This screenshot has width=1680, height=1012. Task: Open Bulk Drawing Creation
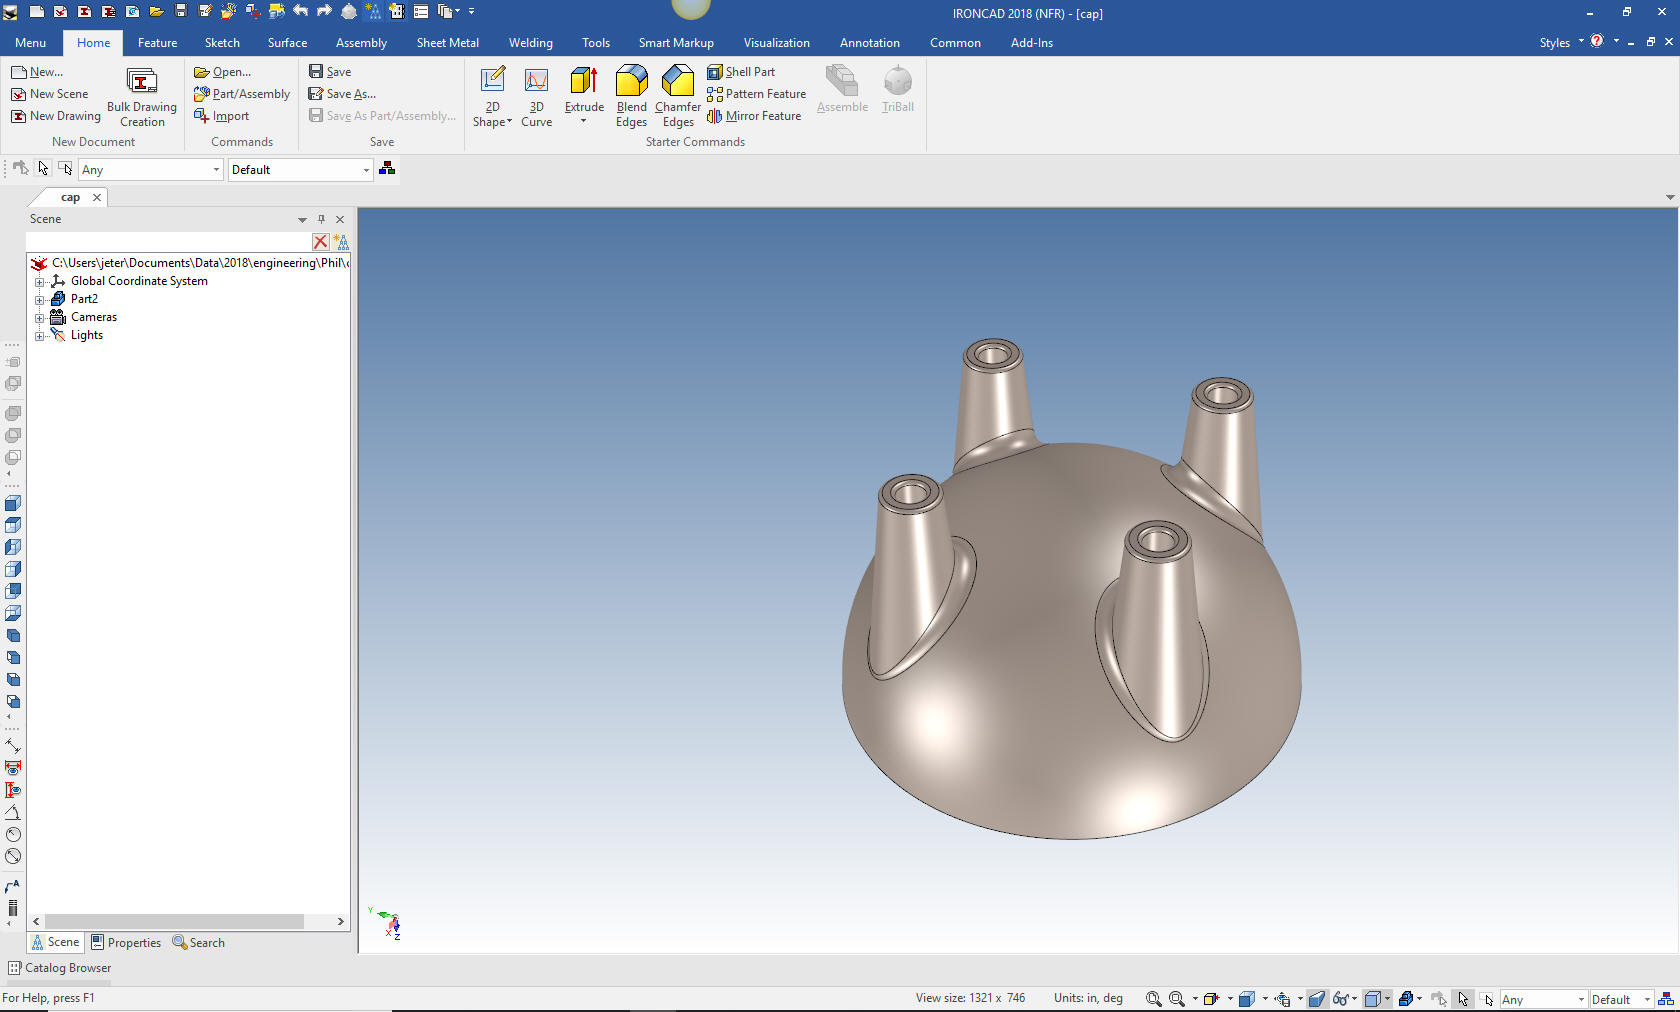click(x=142, y=97)
